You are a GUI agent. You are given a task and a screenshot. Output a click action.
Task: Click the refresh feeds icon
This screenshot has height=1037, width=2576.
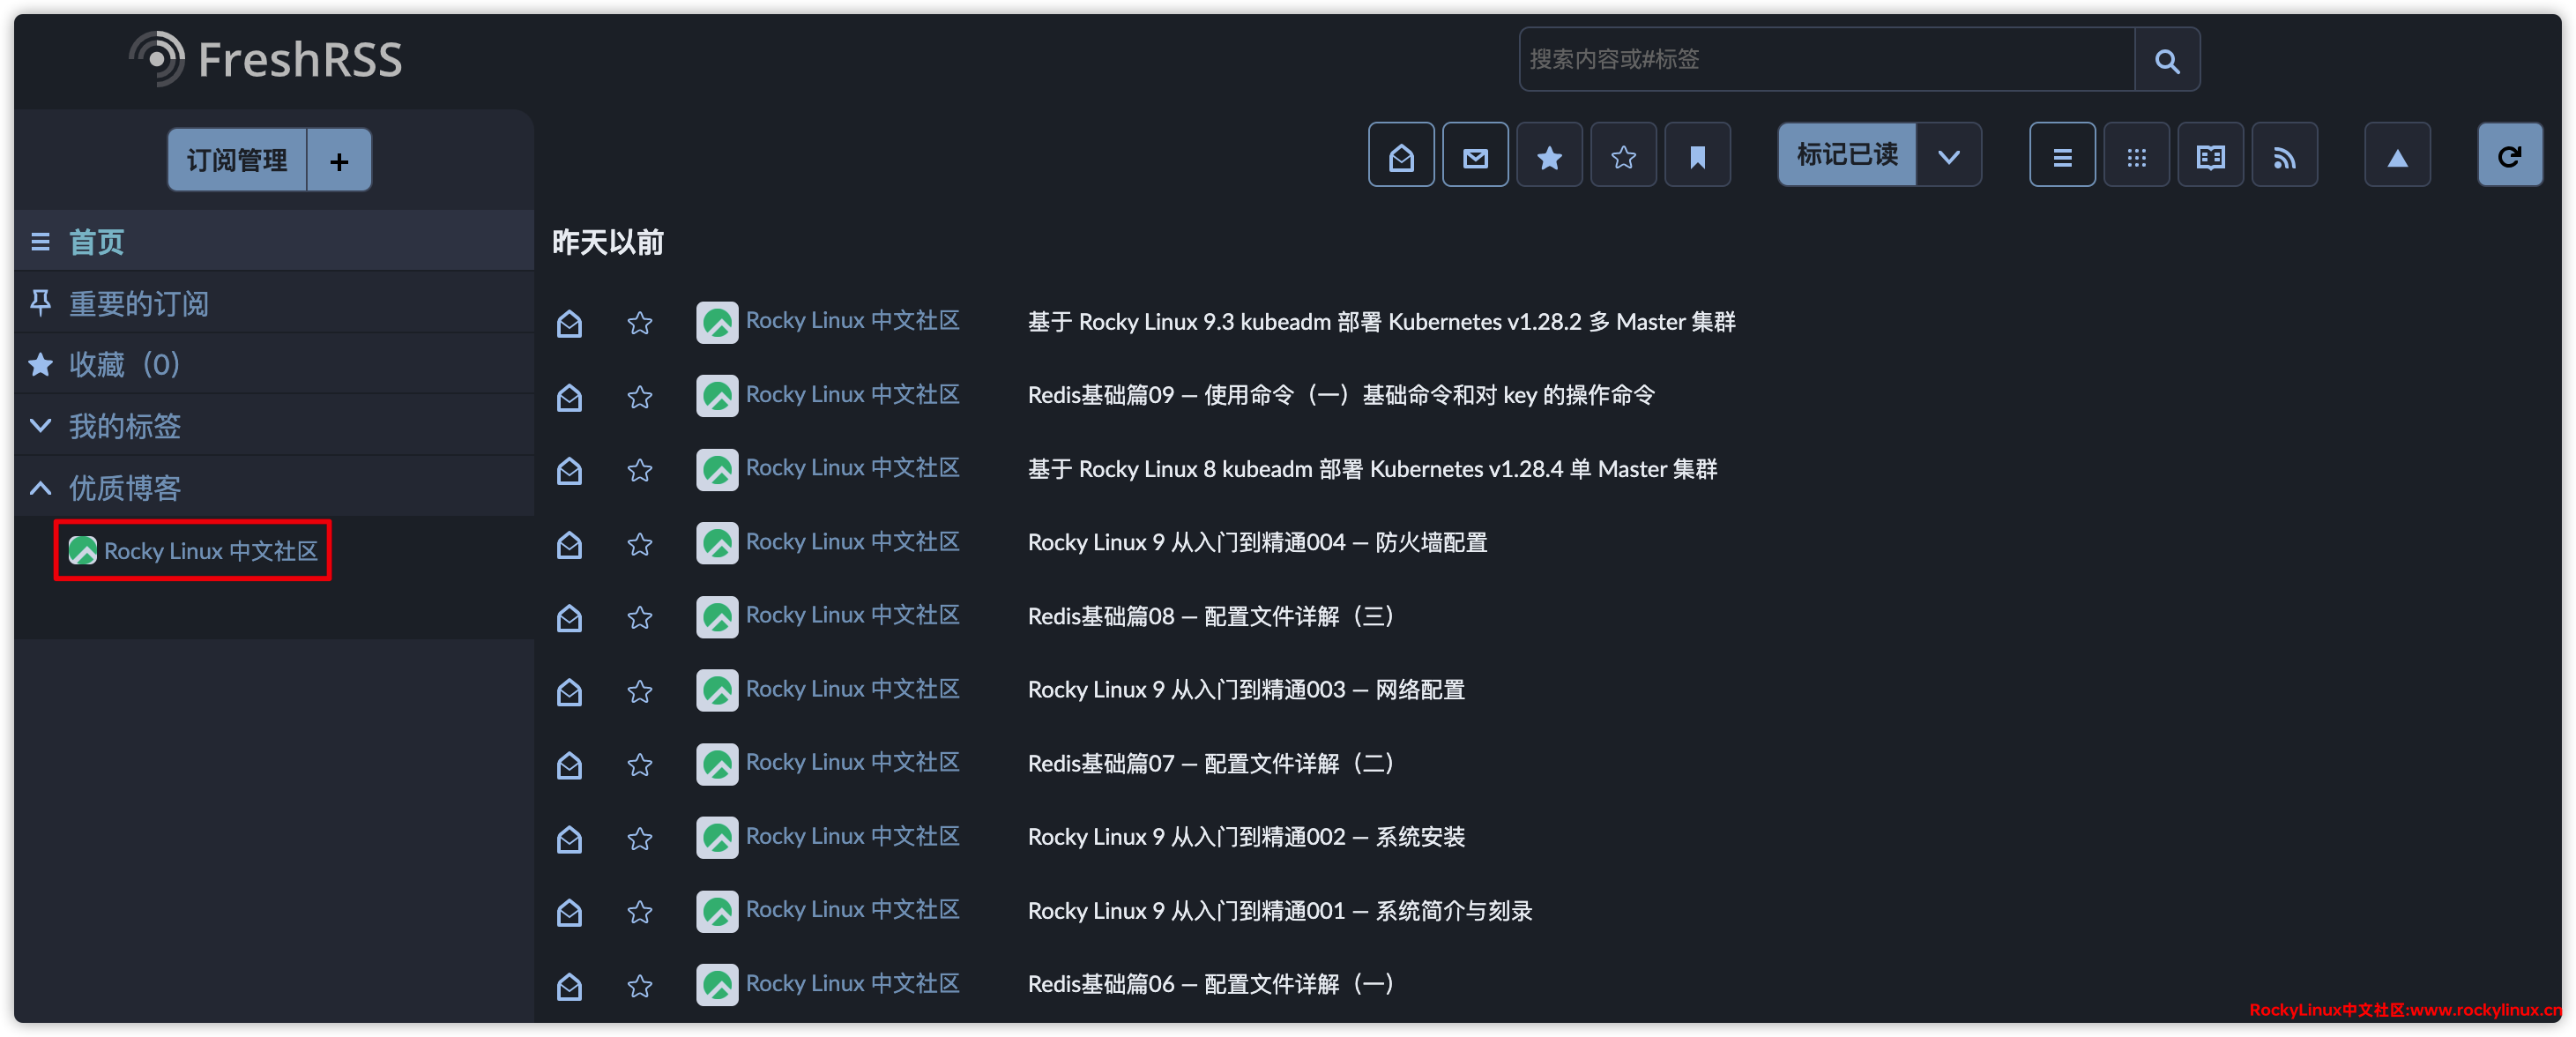(x=2508, y=156)
